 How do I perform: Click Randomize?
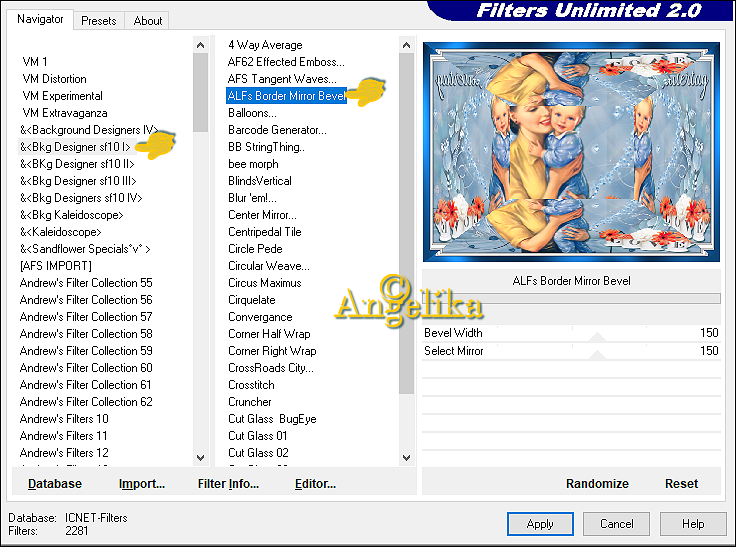pyautogui.click(x=597, y=484)
